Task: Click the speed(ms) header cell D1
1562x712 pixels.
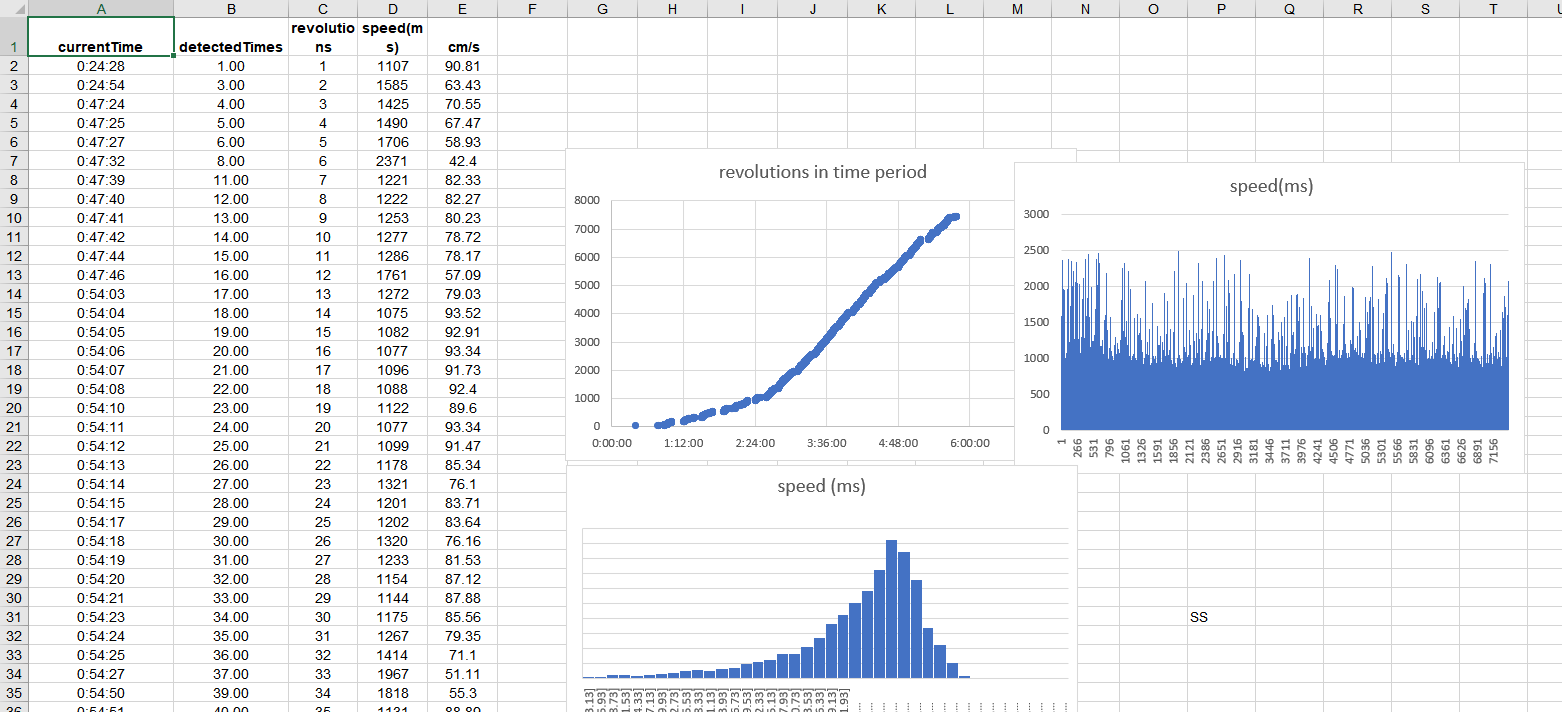Action: [x=391, y=37]
